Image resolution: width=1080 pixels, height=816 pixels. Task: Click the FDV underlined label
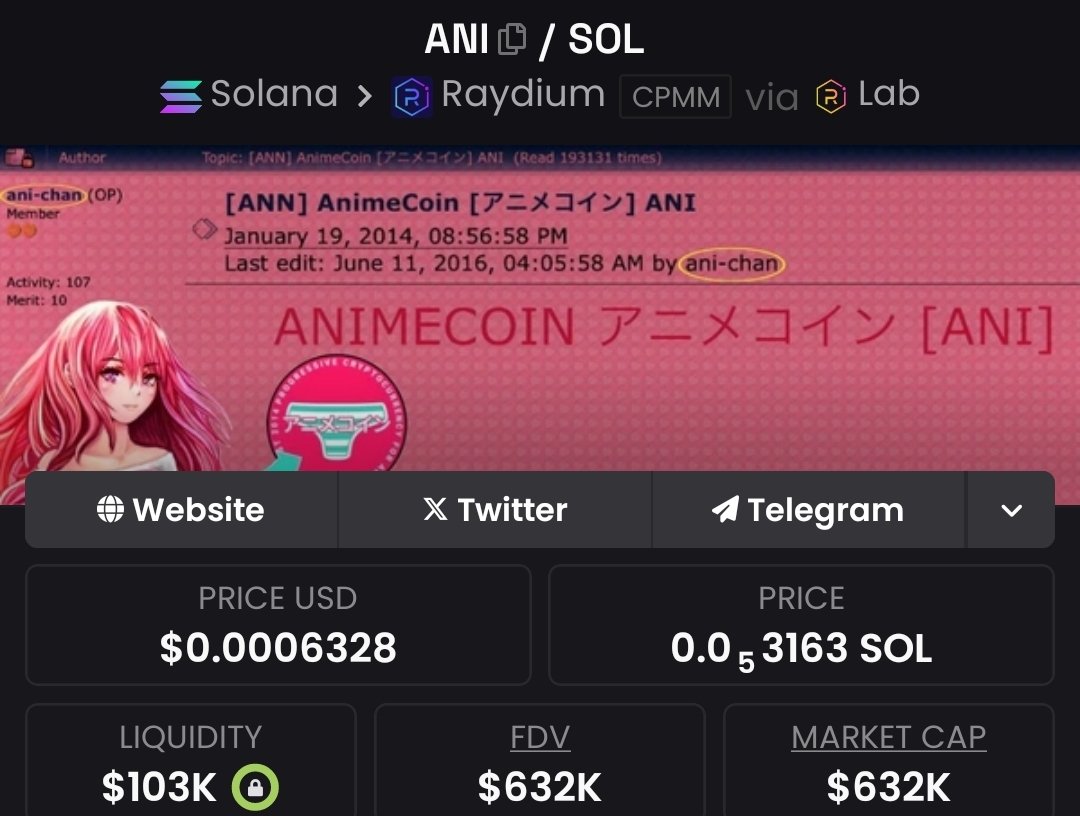(540, 737)
